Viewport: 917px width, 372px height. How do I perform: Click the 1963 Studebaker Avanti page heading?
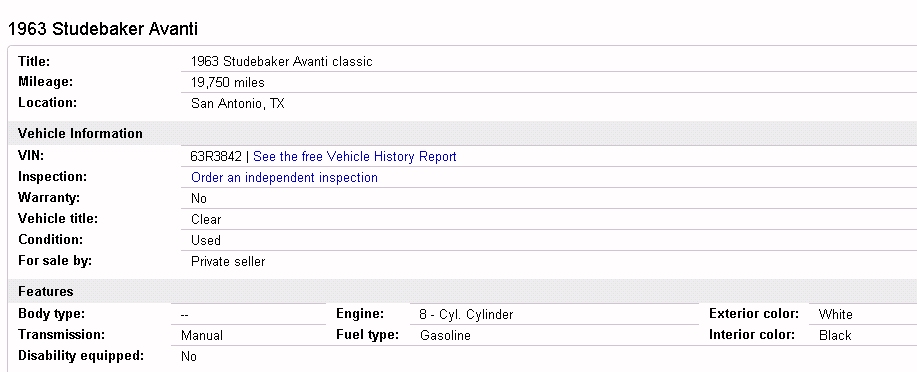point(103,29)
